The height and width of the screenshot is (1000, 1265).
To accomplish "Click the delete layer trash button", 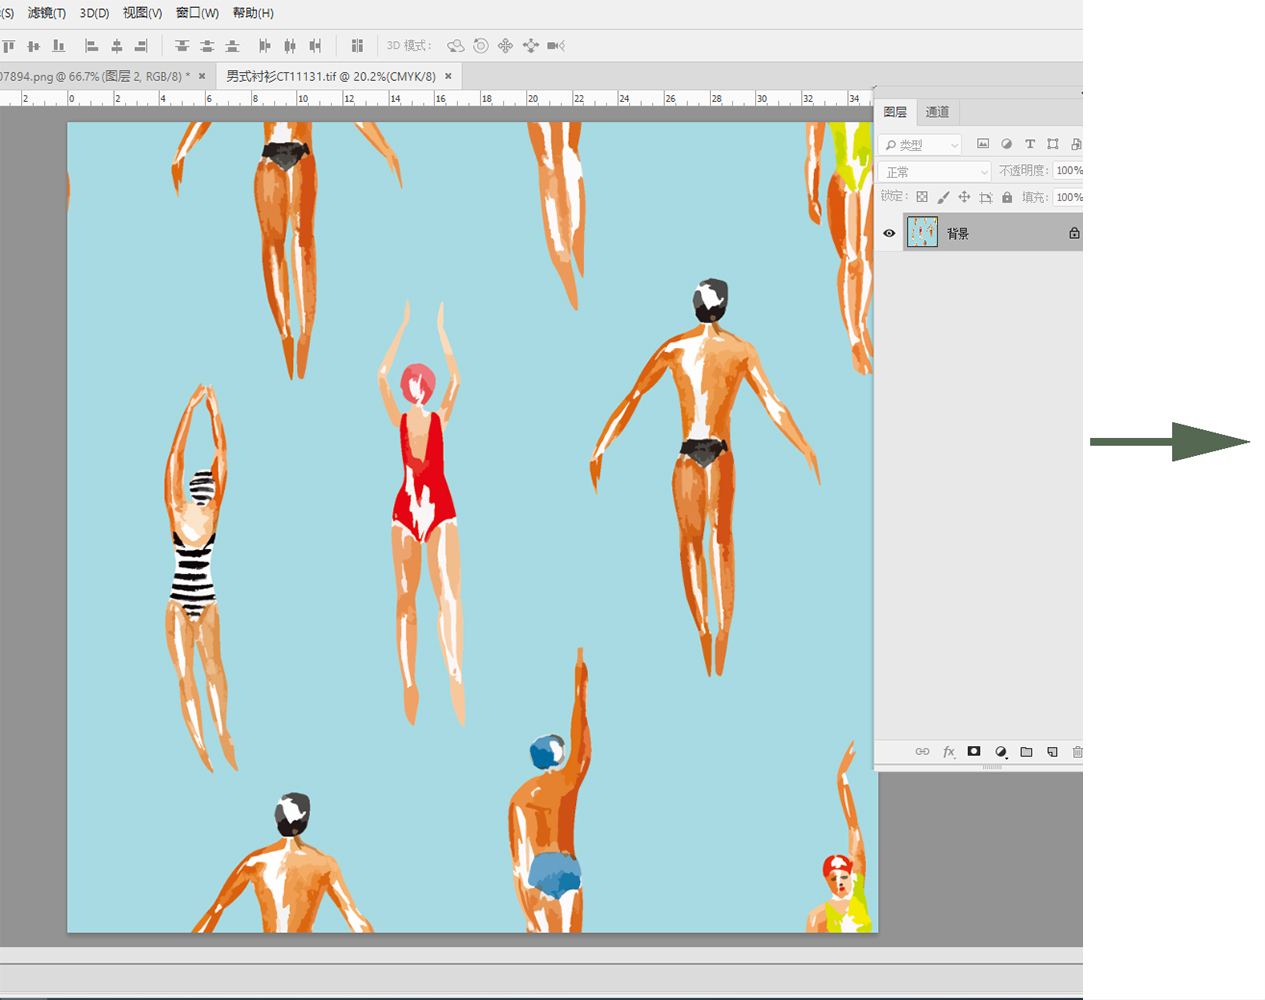I will pos(1077,752).
